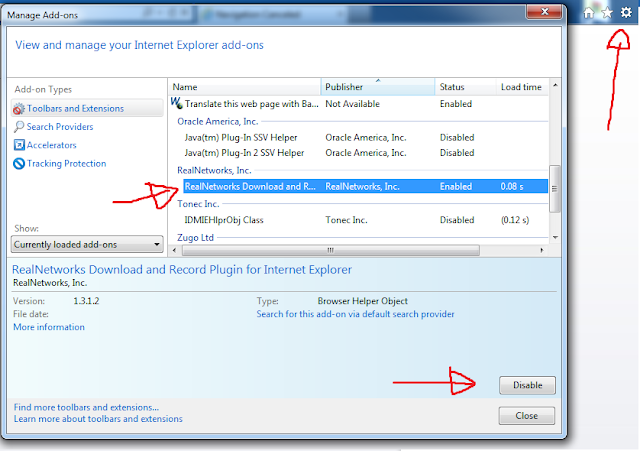Select Toolbars and Extensions add-on type

[87, 109]
